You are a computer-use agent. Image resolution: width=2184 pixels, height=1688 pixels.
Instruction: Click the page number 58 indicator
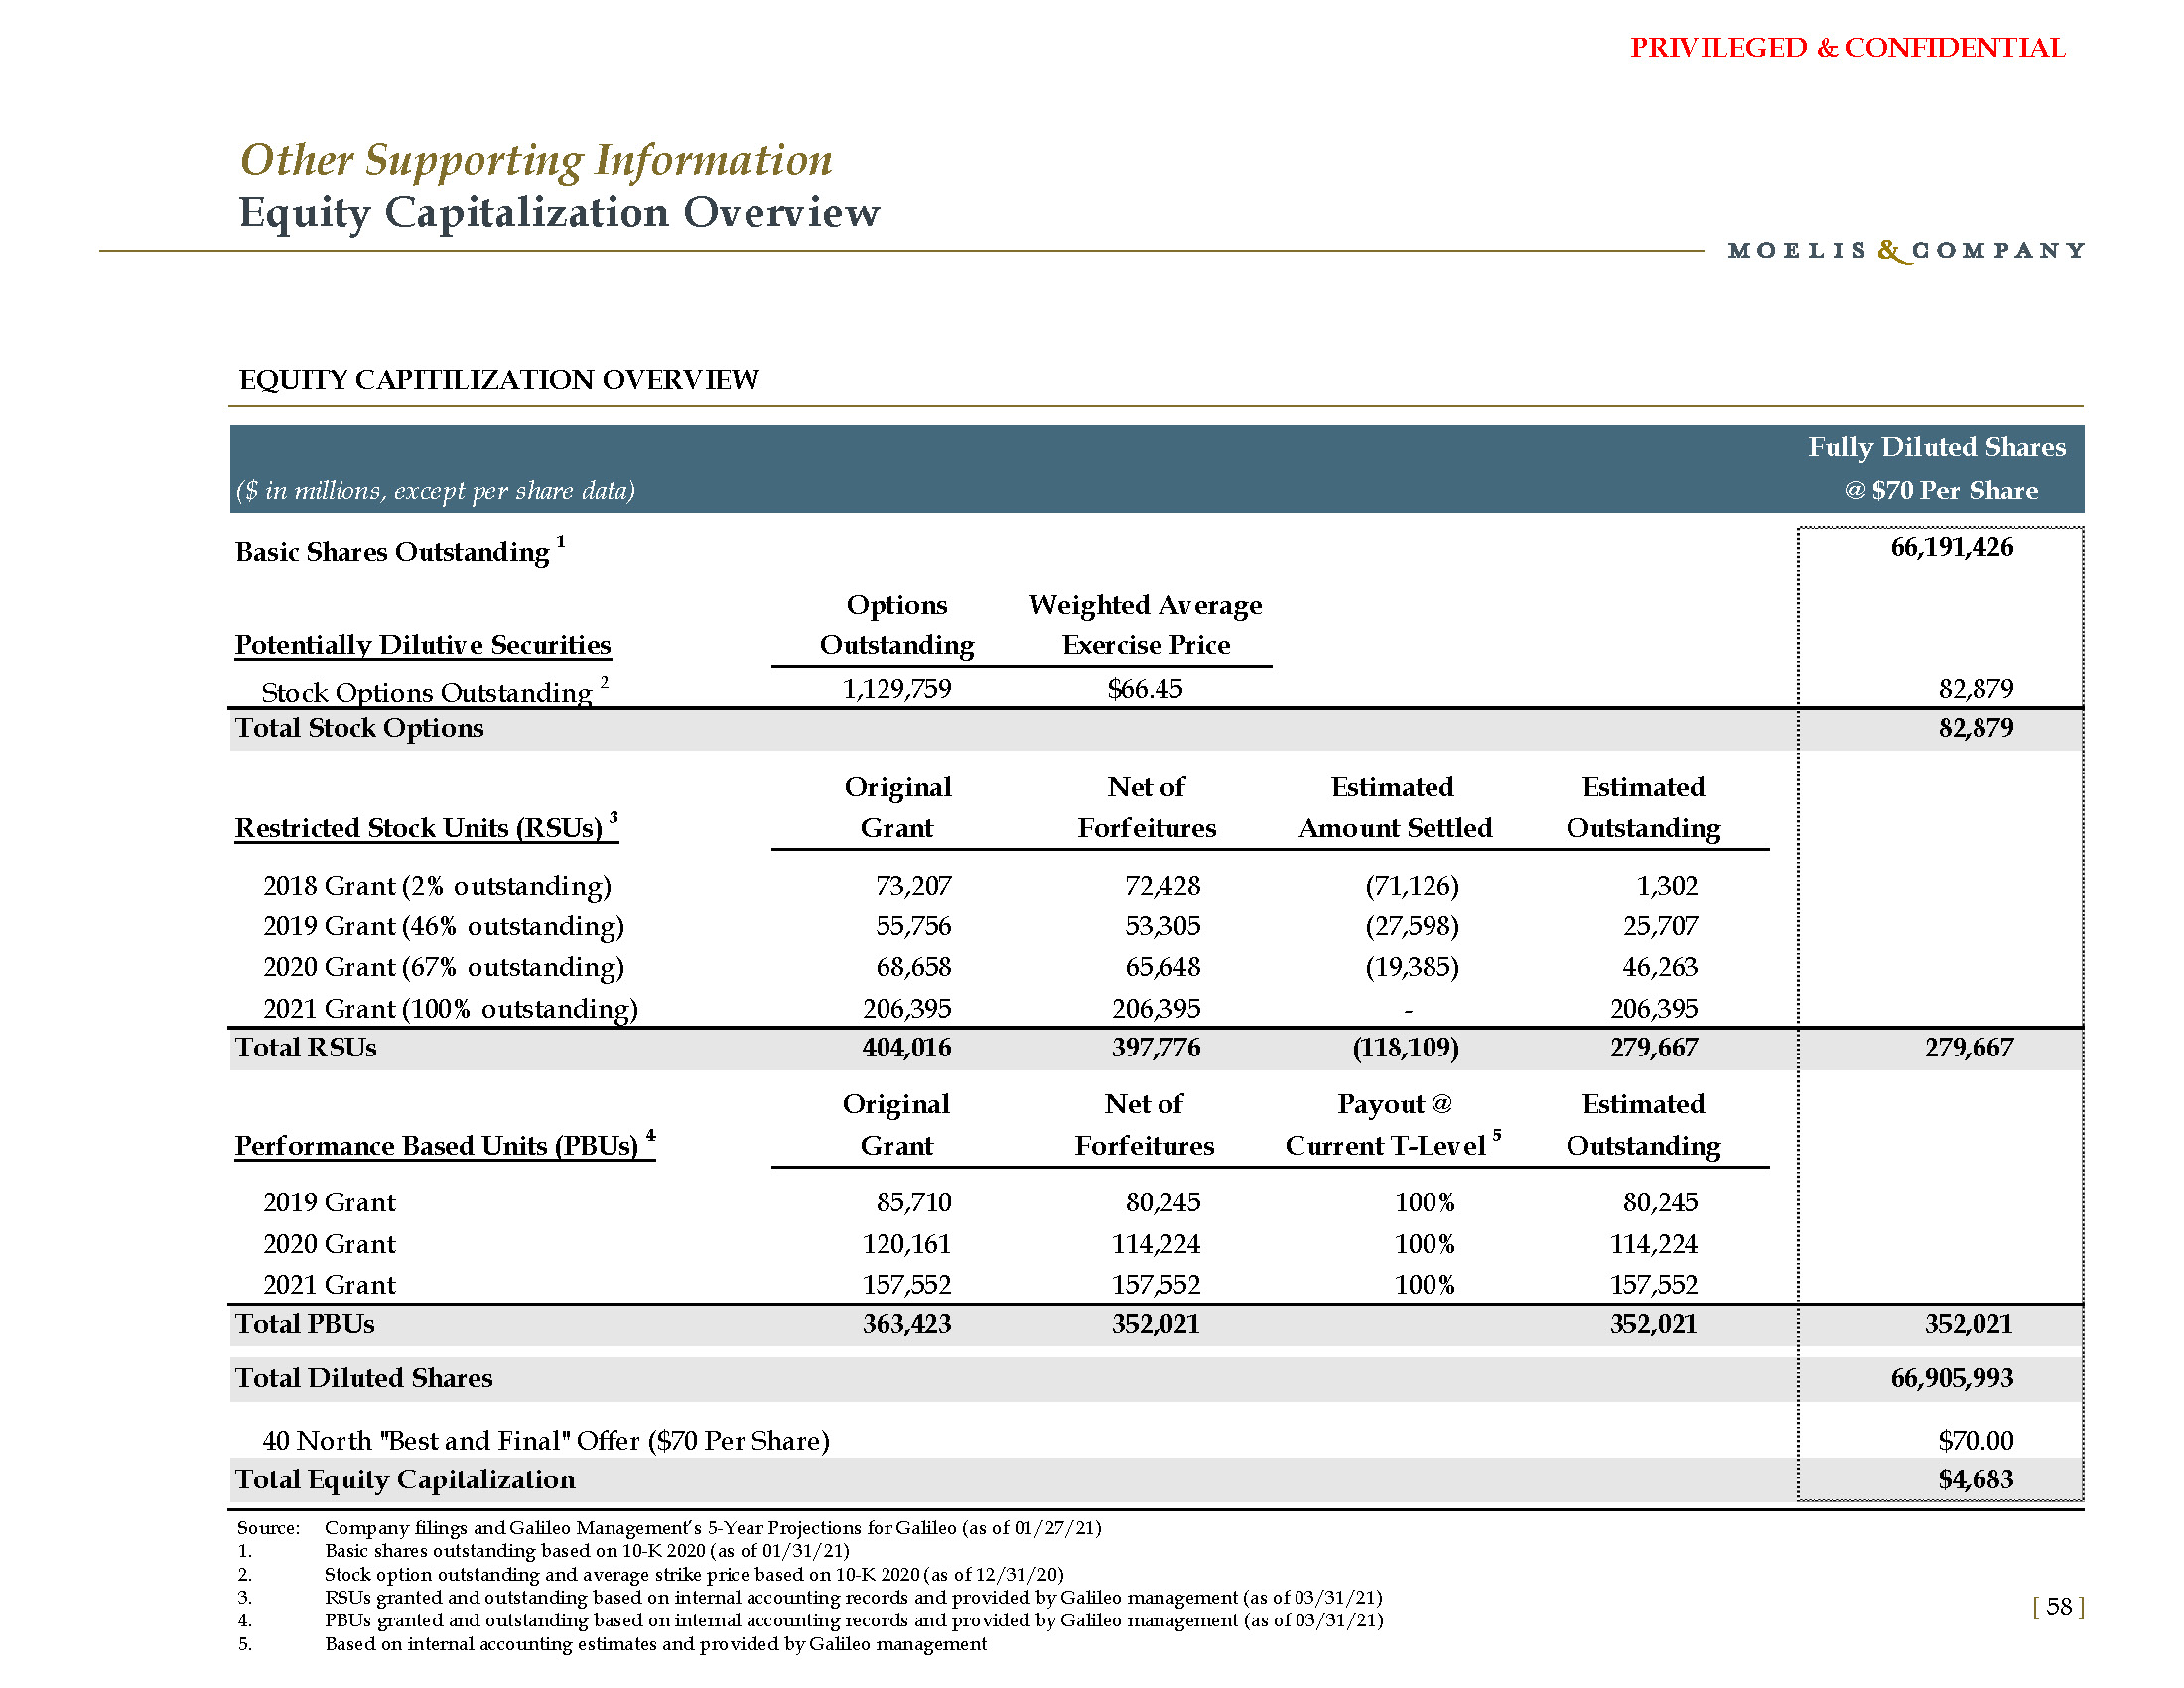(x=2058, y=1606)
